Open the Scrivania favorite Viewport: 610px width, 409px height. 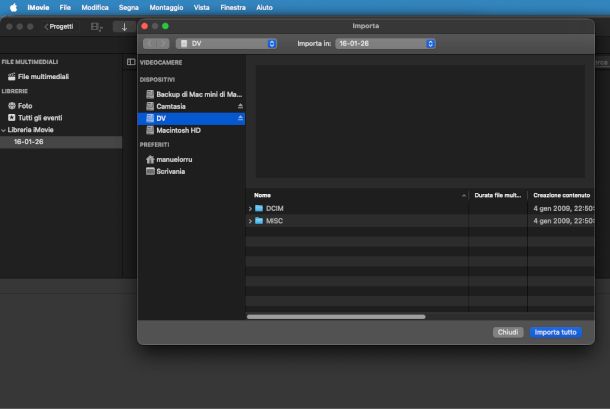[170, 172]
